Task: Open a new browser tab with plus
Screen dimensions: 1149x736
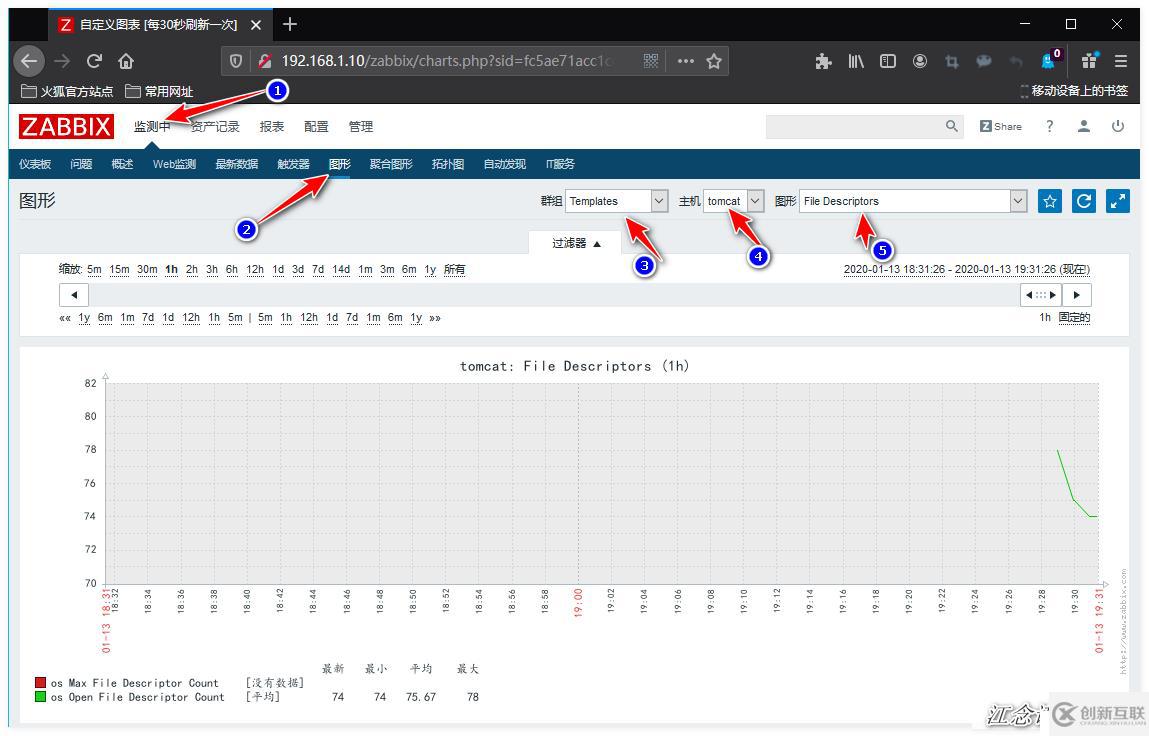Action: point(289,24)
